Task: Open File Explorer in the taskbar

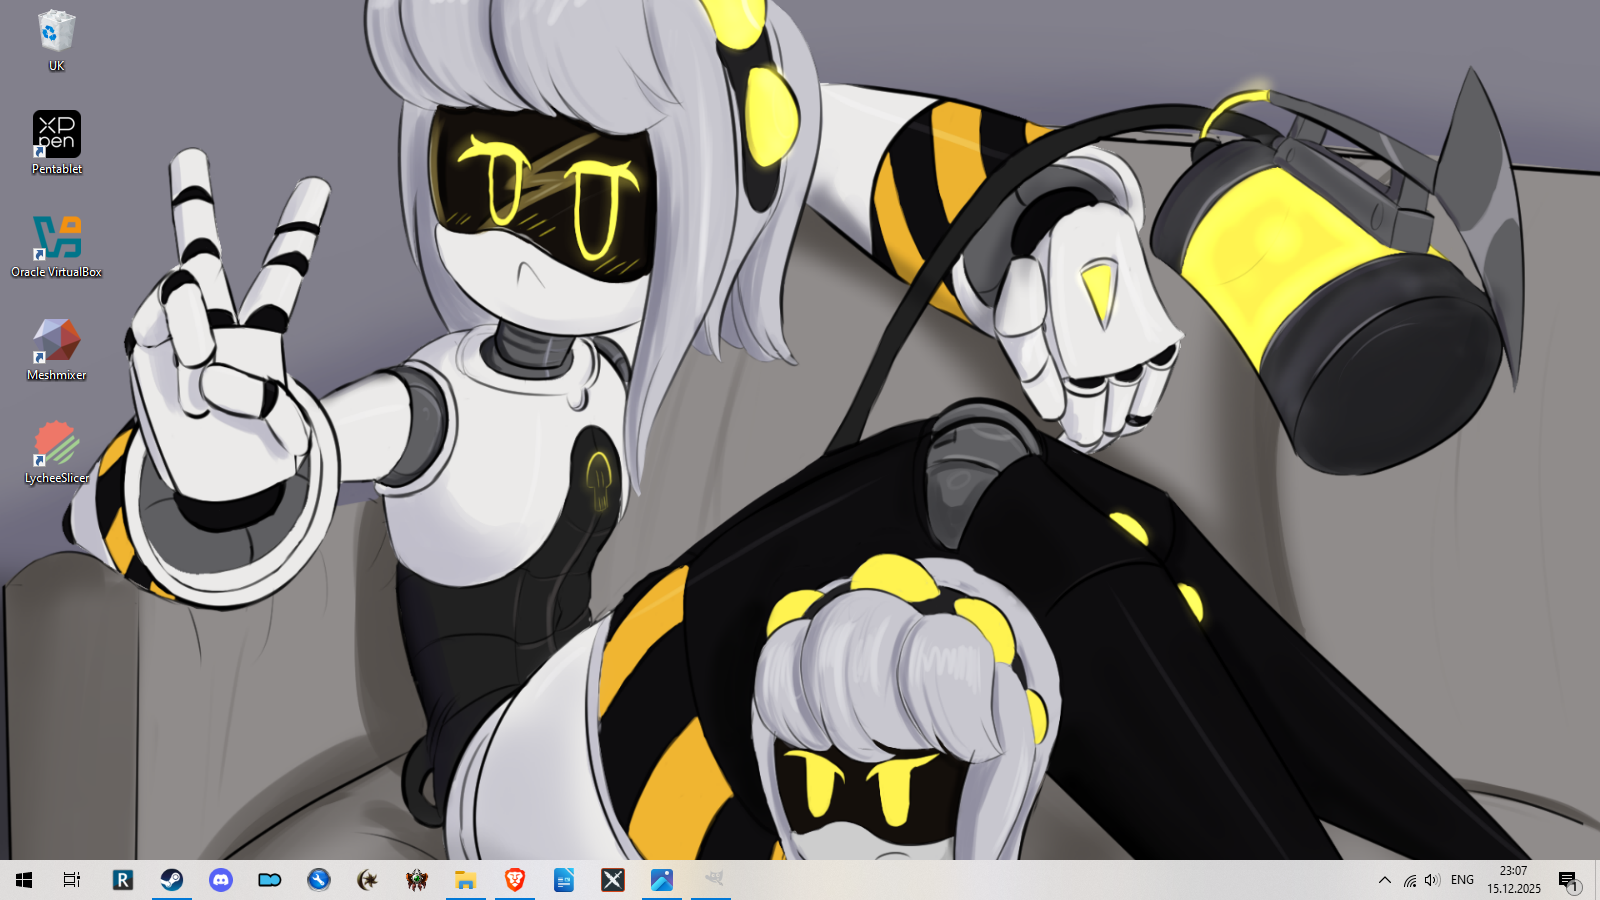Action: 466,880
